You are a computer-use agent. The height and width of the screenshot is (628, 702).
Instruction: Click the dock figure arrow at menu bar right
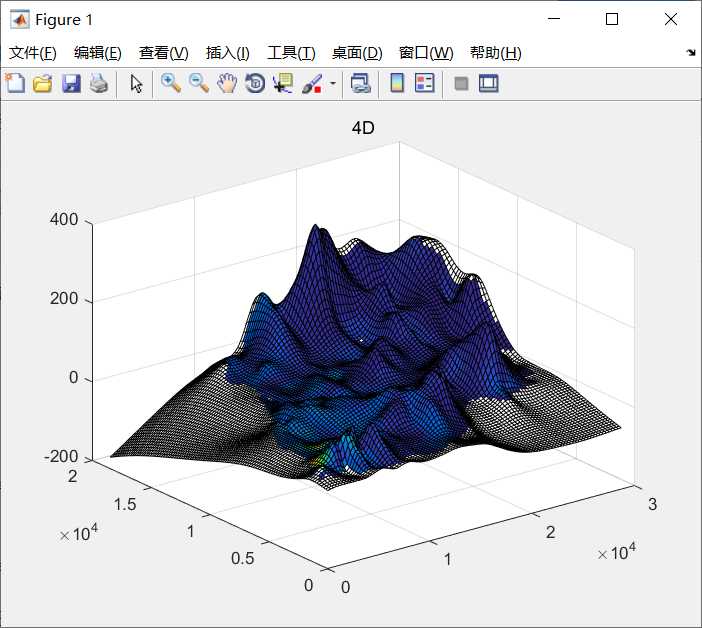point(691,53)
